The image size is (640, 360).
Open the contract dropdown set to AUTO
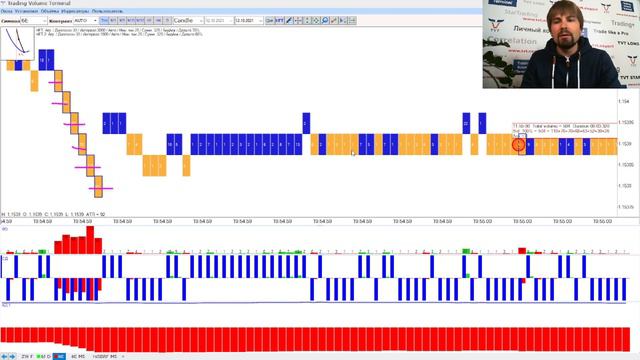(85, 20)
